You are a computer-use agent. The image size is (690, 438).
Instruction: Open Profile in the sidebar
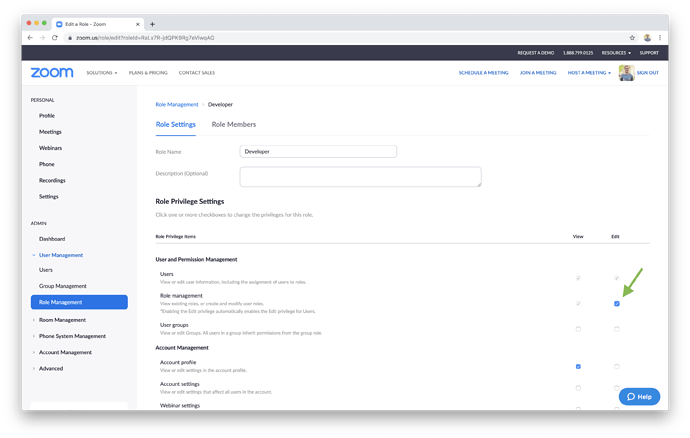tap(47, 116)
